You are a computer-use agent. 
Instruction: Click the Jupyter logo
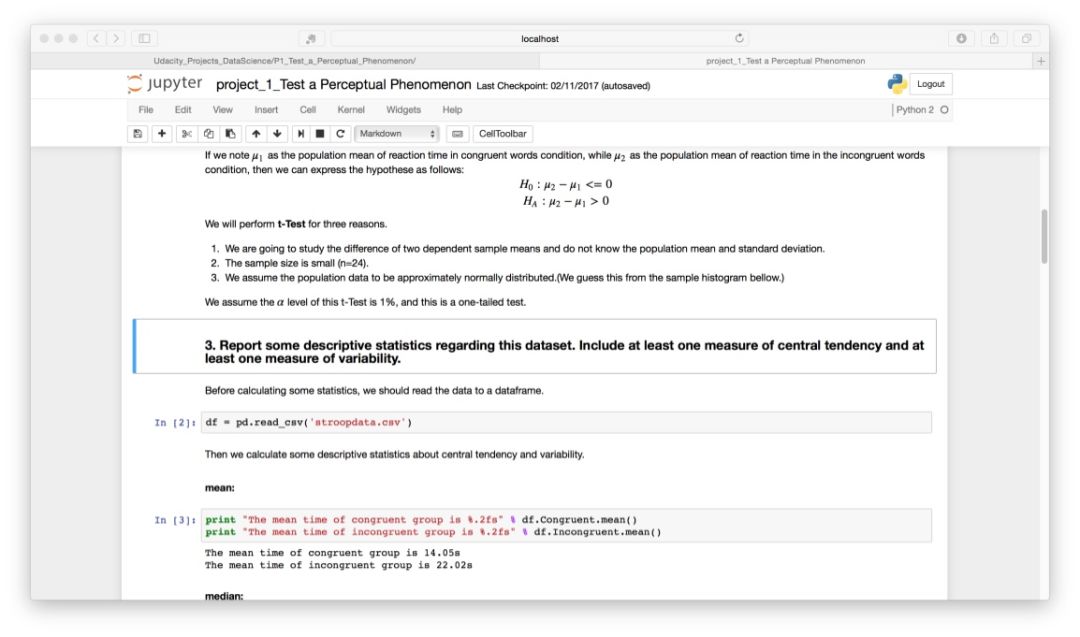point(165,84)
